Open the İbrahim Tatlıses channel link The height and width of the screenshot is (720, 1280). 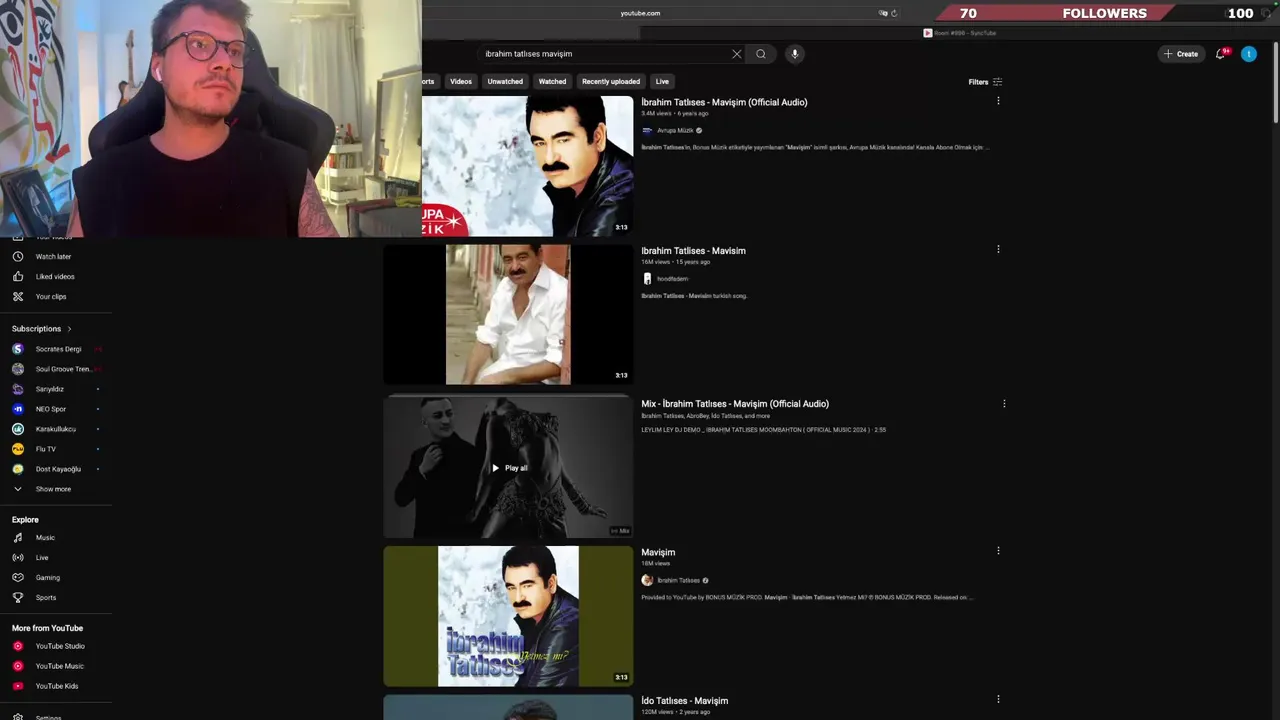[678, 580]
